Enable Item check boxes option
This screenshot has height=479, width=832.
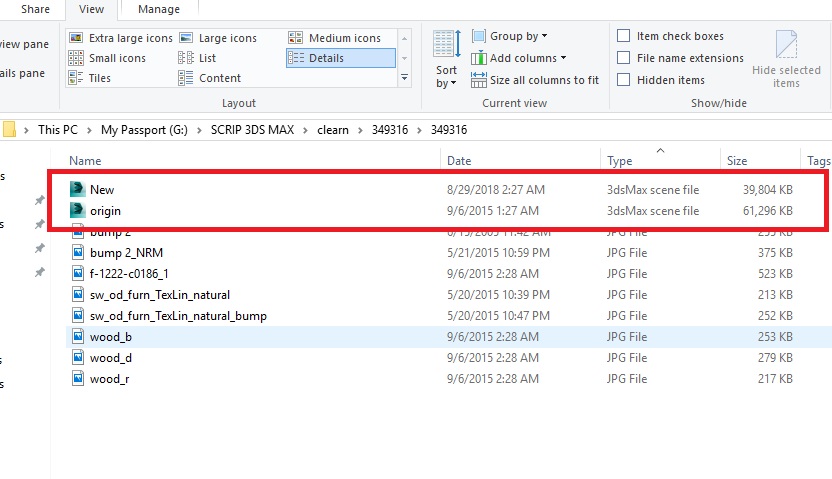coord(624,37)
